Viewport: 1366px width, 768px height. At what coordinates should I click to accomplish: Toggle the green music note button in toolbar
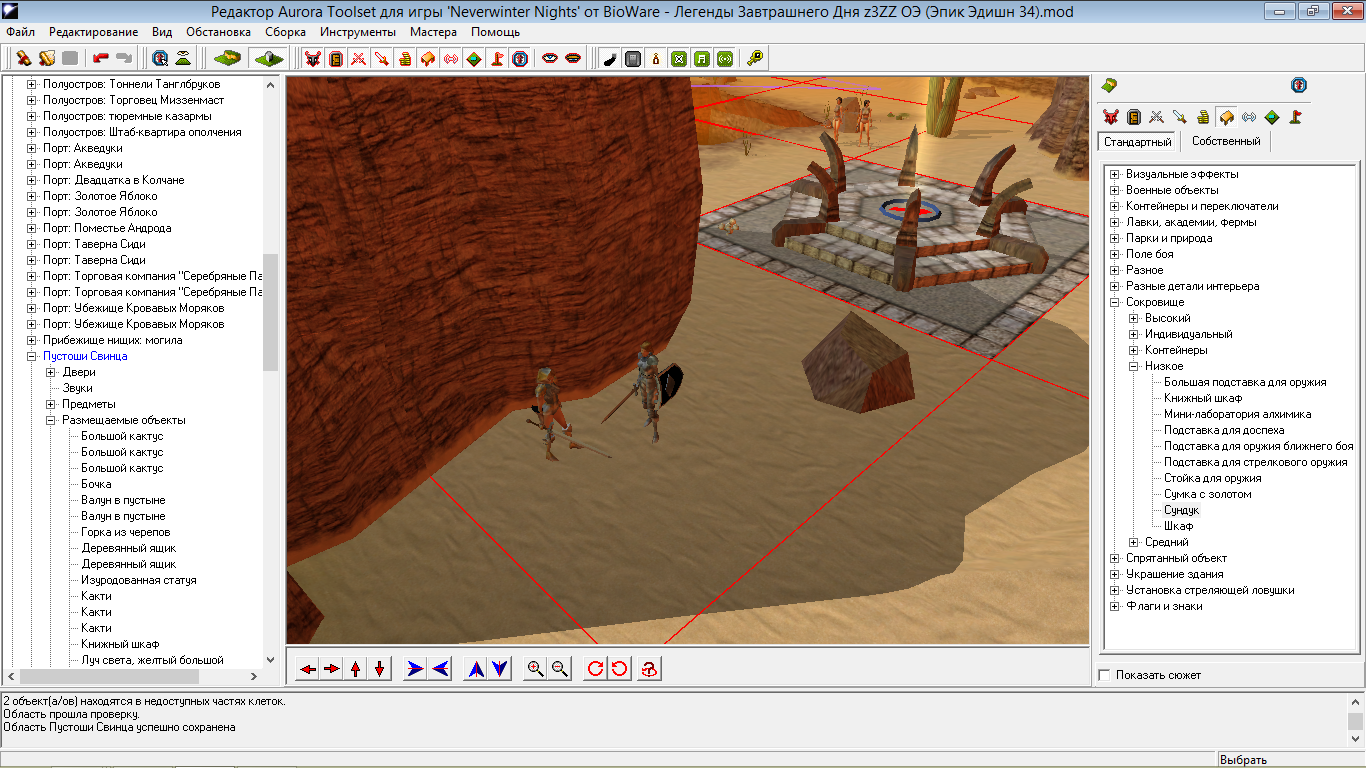tap(702, 59)
